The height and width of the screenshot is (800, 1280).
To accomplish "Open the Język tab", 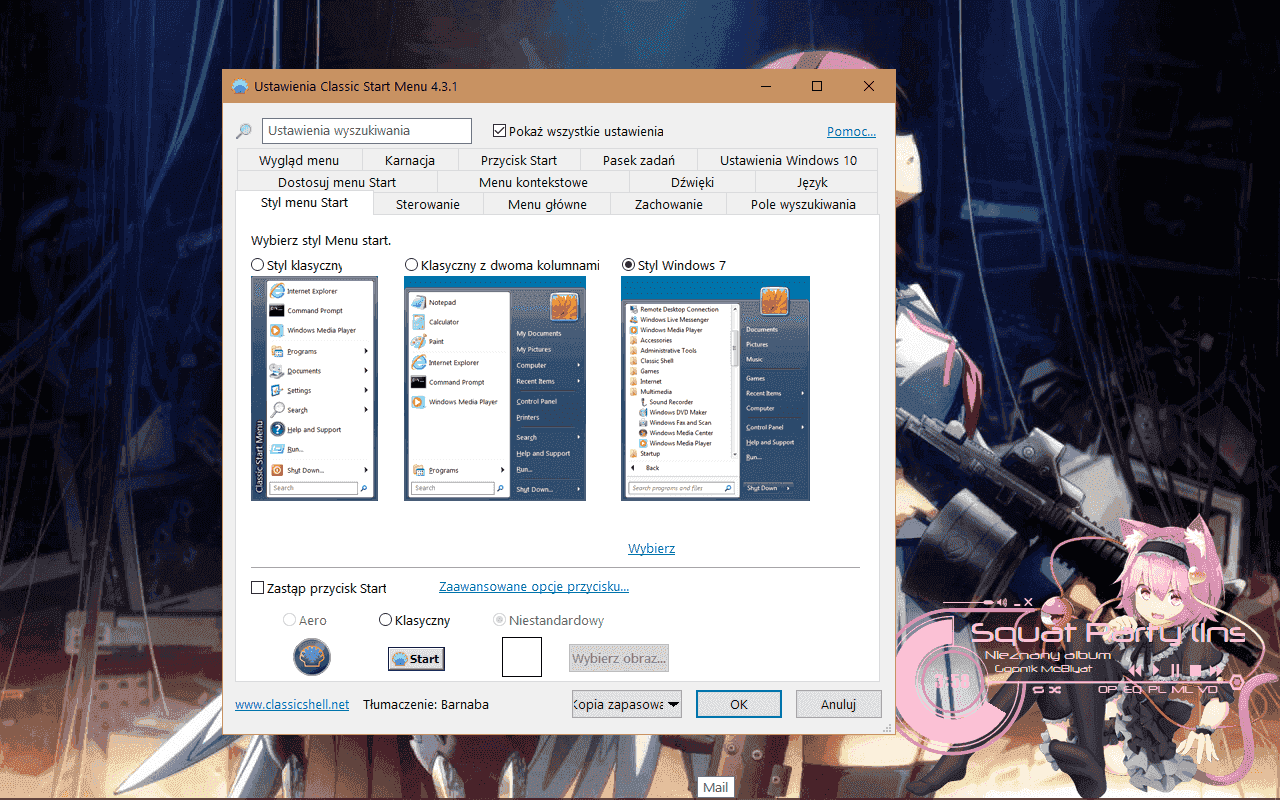I will (812, 182).
